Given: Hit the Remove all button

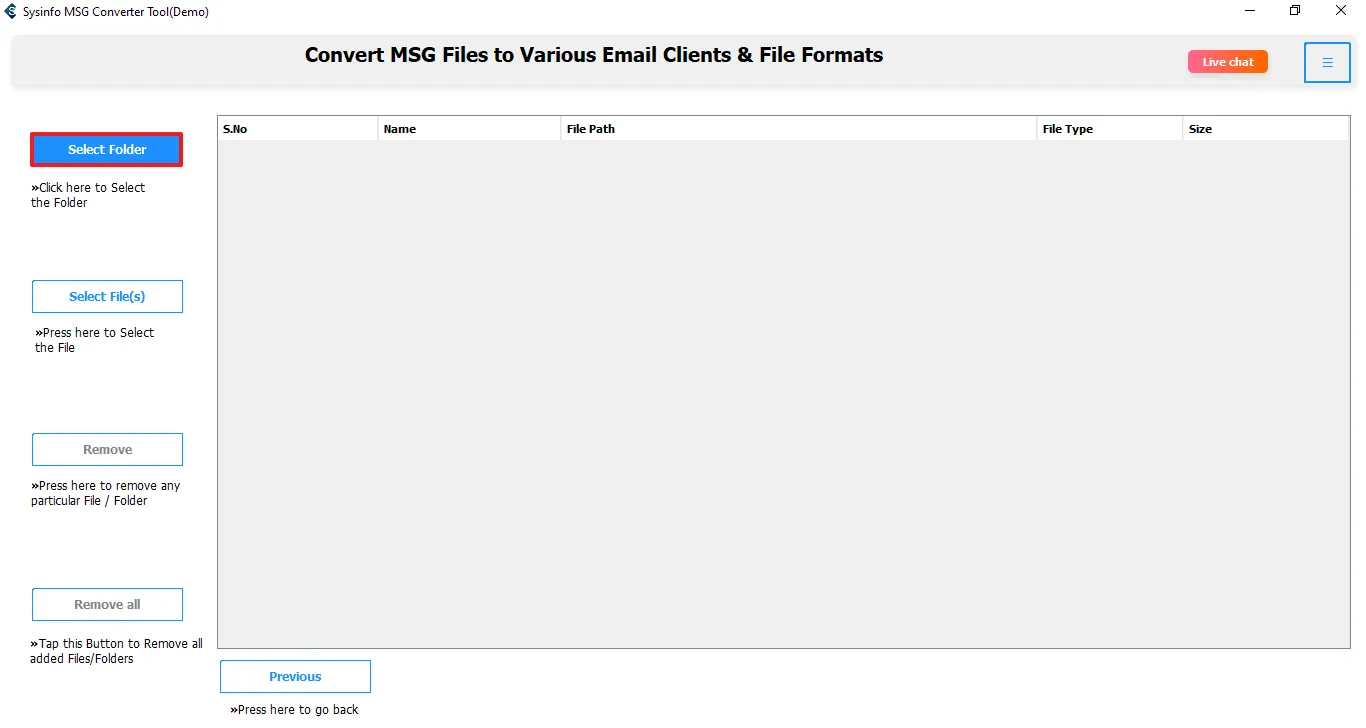Looking at the screenshot, I should click(107, 605).
